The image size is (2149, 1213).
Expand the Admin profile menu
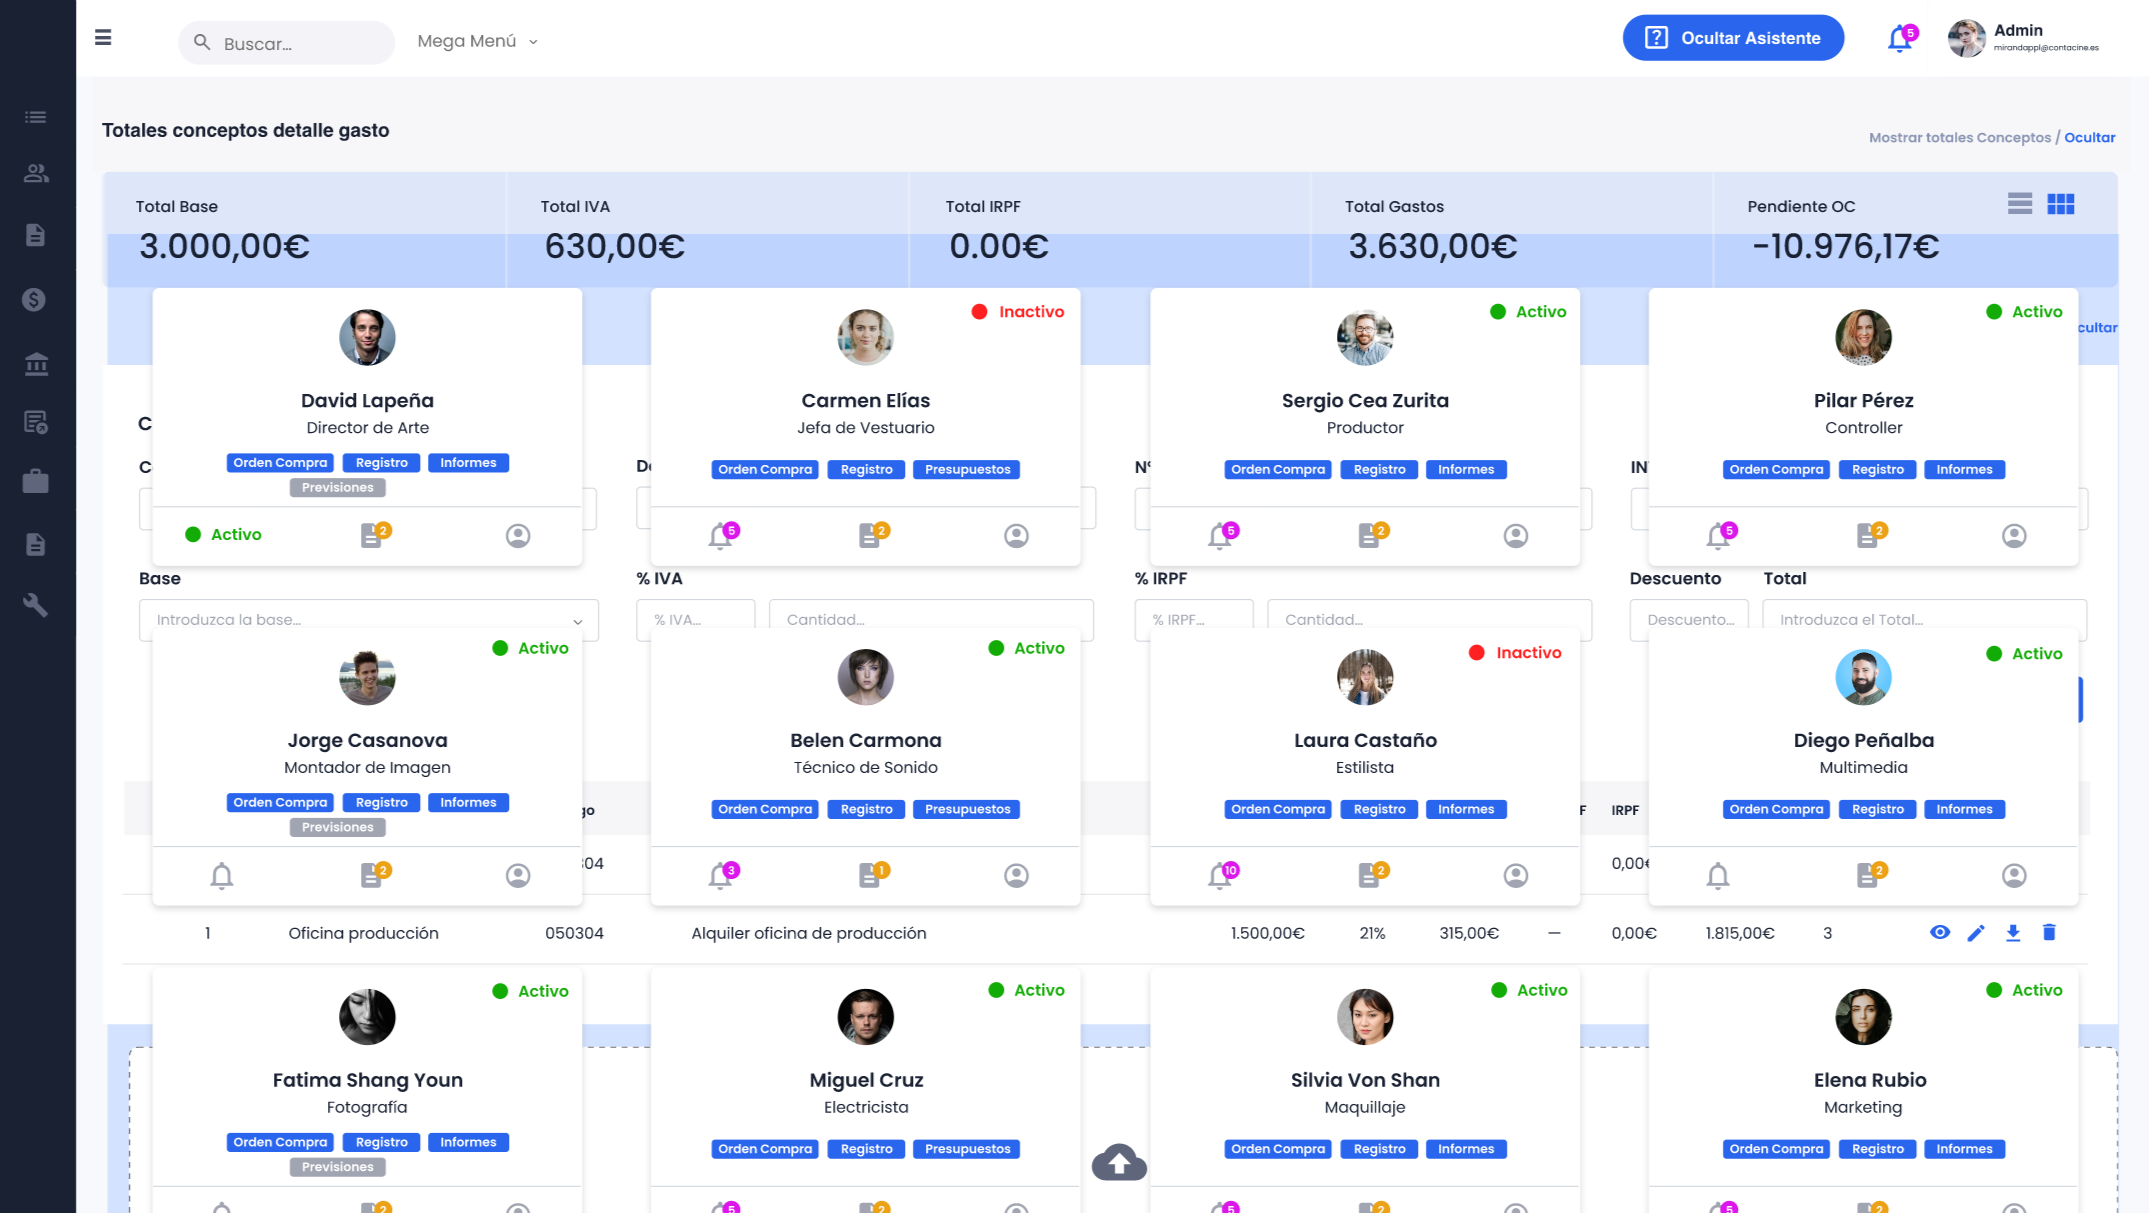[2023, 39]
